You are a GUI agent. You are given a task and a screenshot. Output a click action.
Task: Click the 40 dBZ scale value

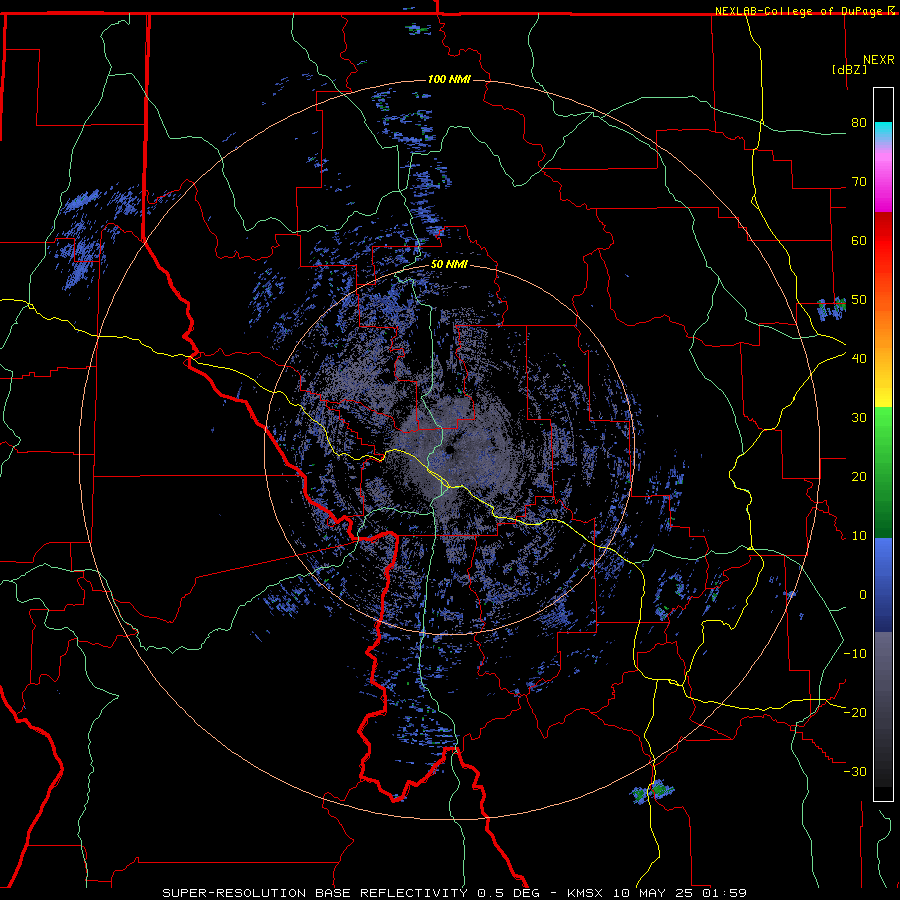[x=859, y=359]
